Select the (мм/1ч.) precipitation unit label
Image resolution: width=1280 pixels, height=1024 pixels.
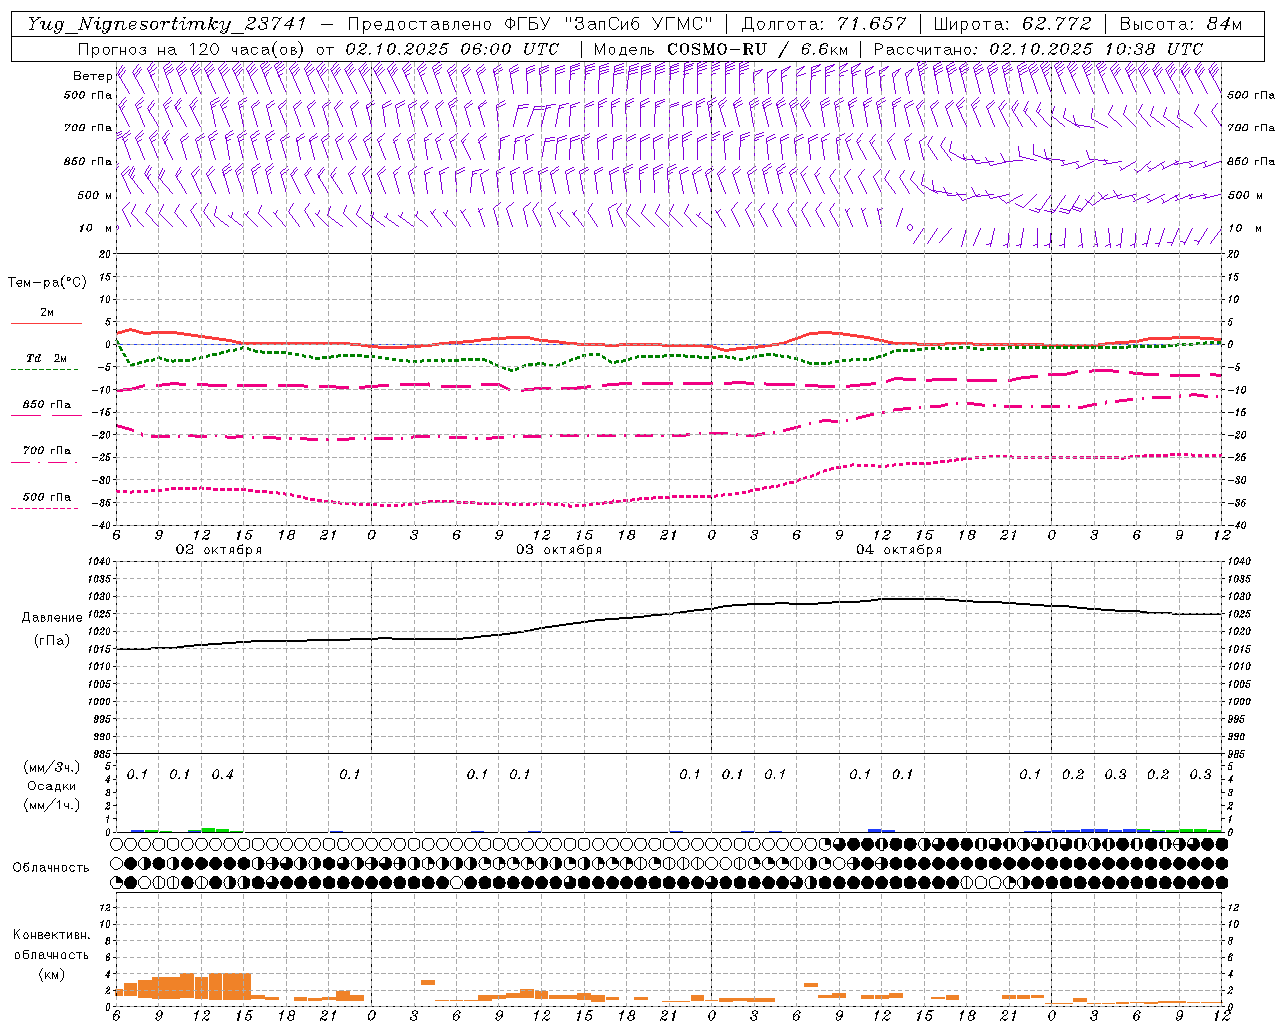(x=51, y=805)
